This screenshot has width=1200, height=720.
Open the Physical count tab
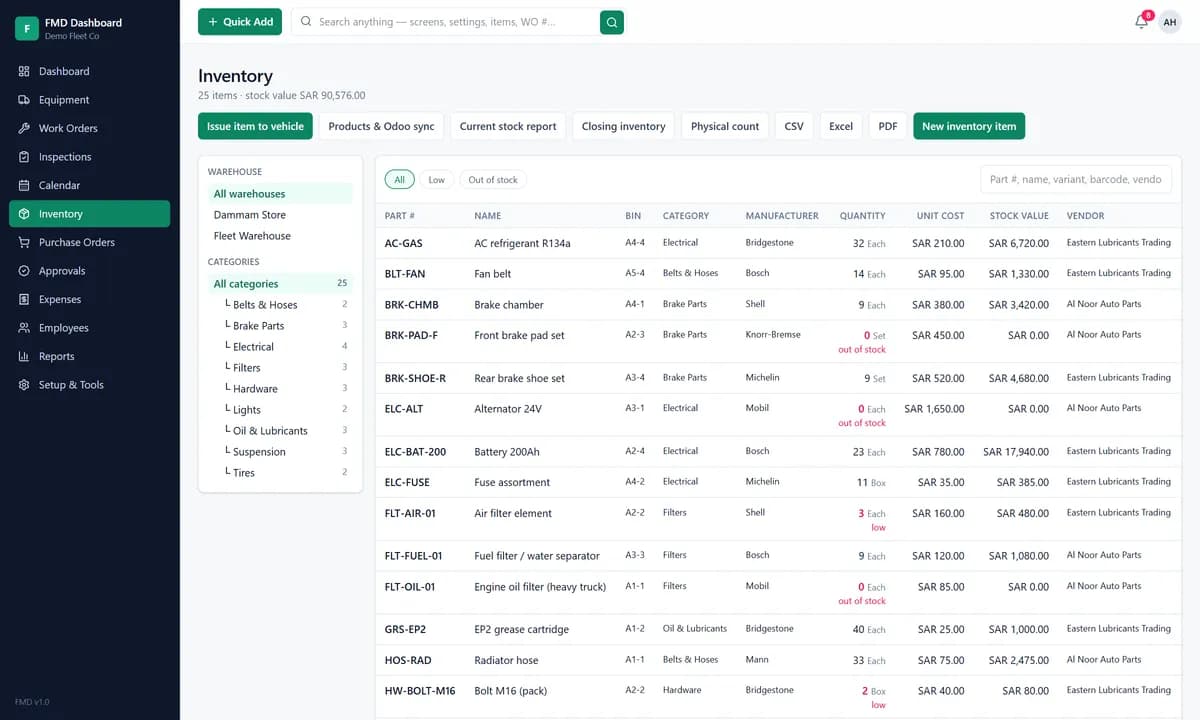(x=725, y=126)
